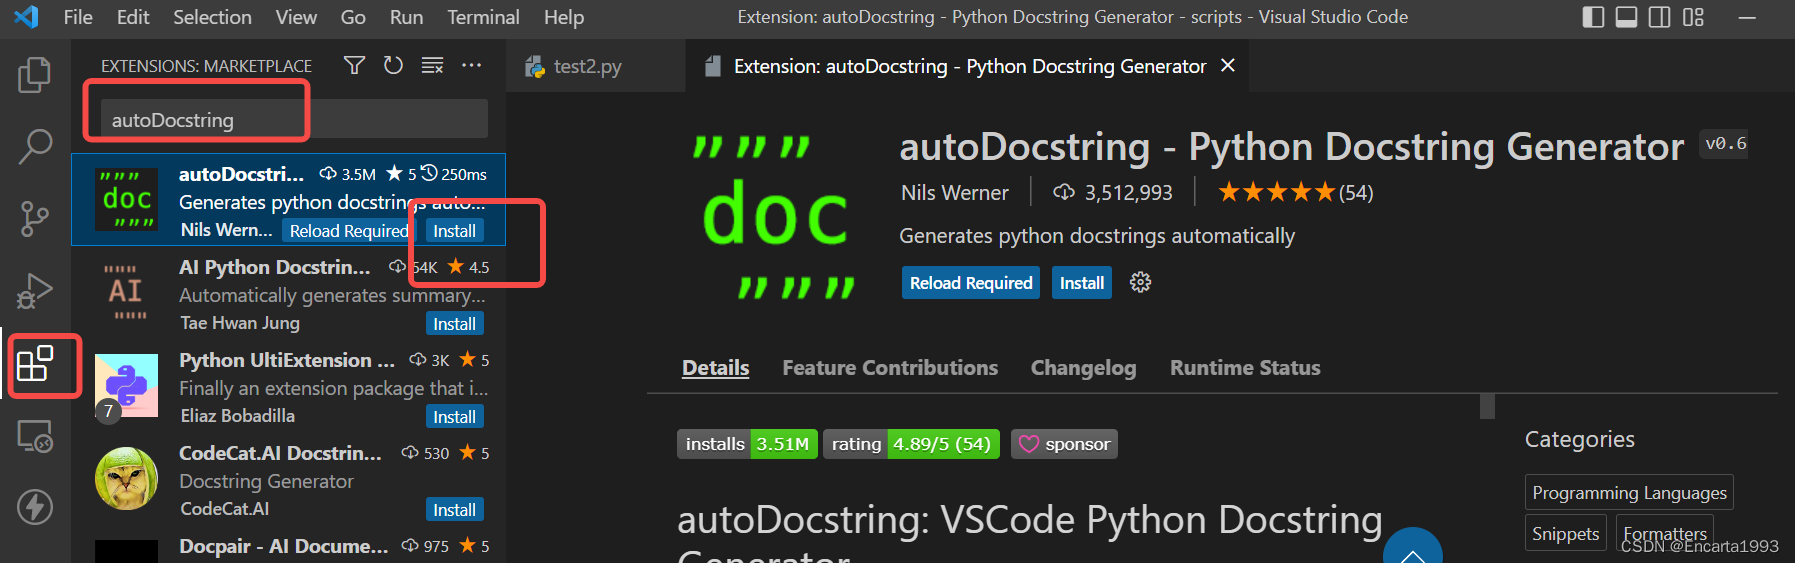Click the rating 4.89/5 badge
1795x563 pixels.
point(911,444)
